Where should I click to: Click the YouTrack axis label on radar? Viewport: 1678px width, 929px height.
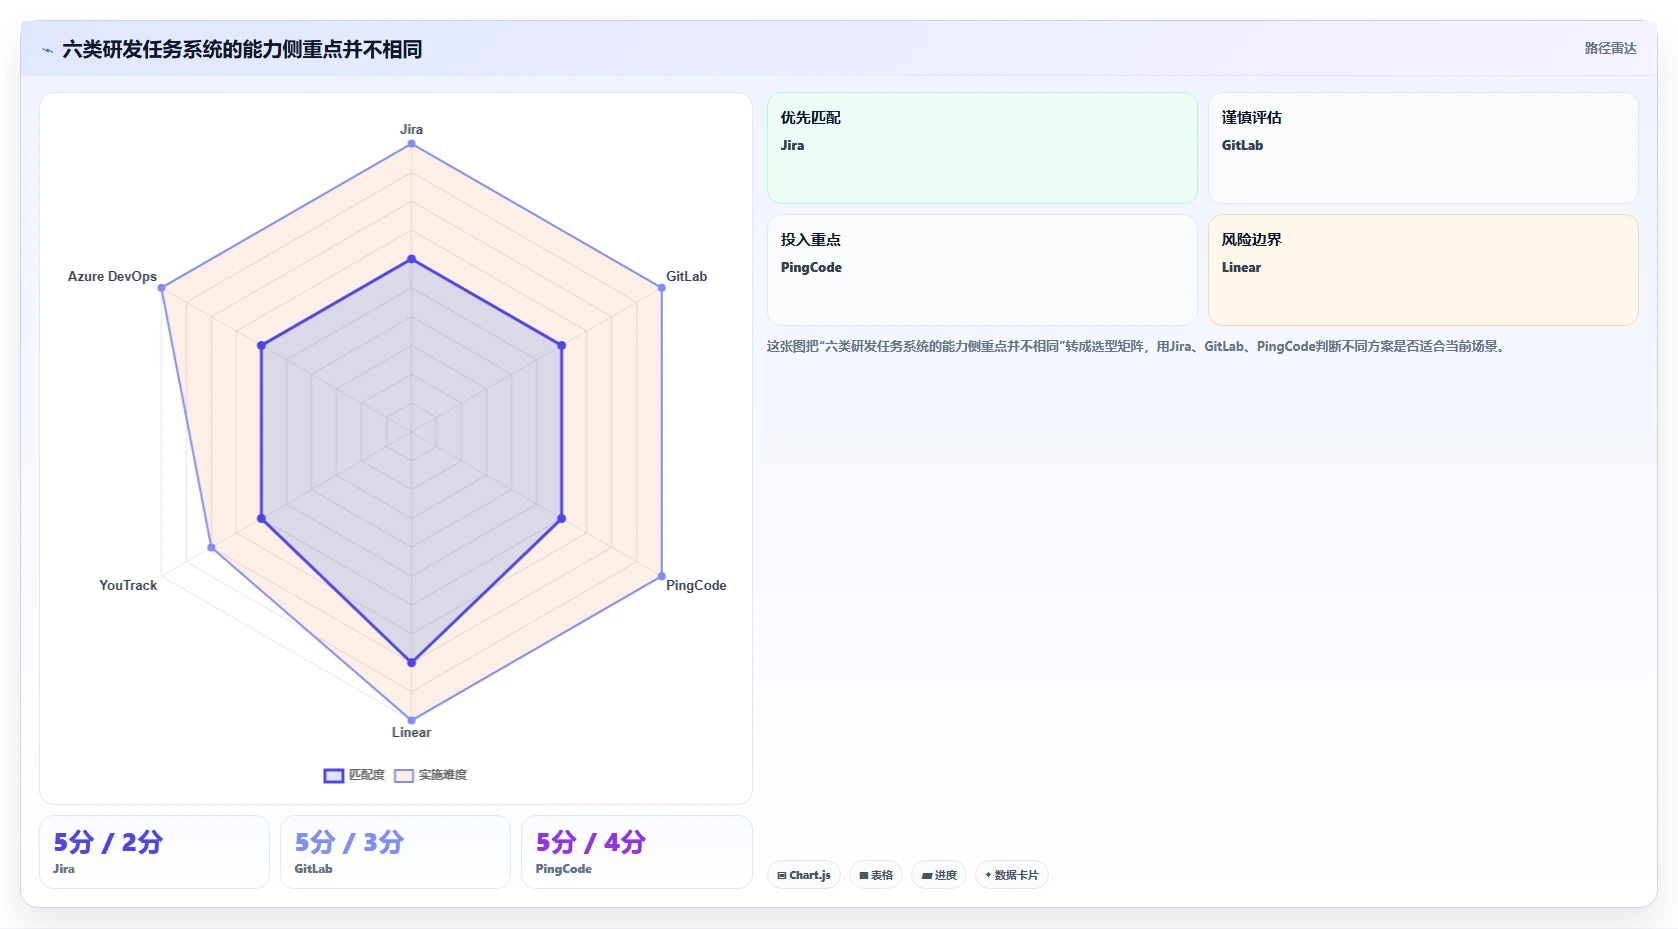tap(128, 585)
